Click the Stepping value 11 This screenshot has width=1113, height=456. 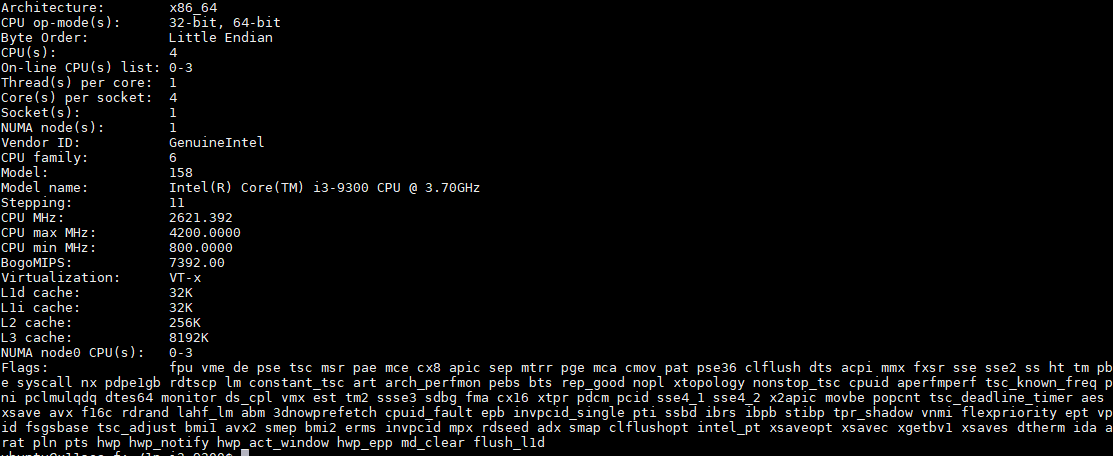[x=177, y=202]
